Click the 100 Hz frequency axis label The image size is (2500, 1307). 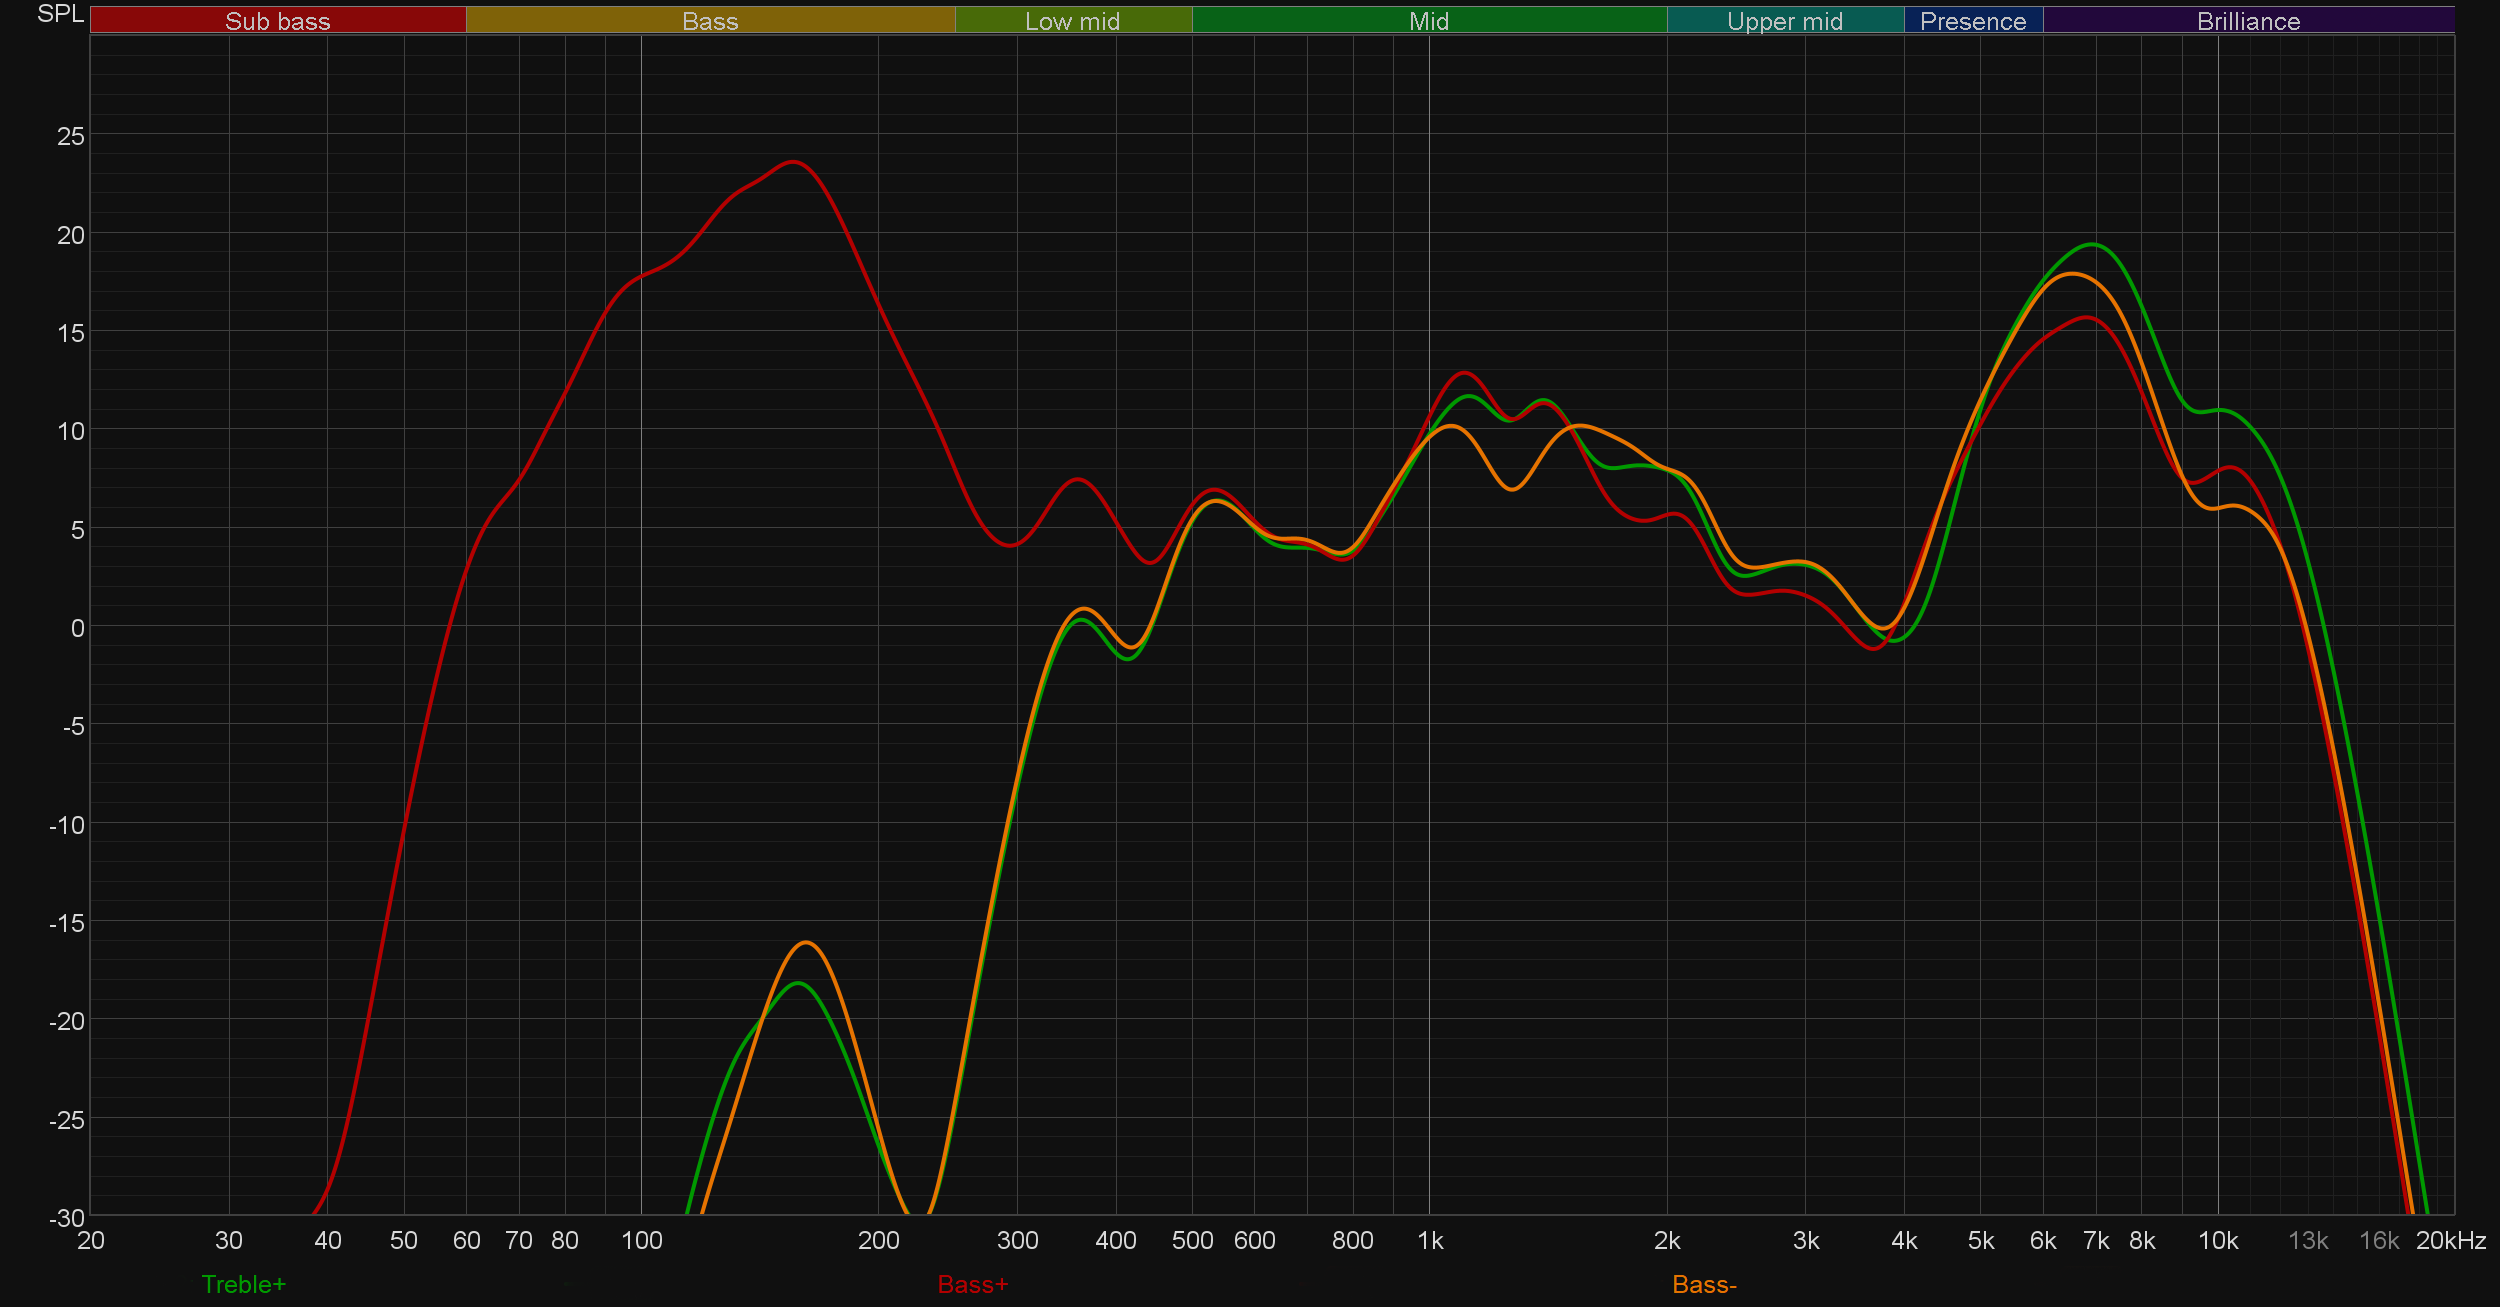tap(641, 1241)
